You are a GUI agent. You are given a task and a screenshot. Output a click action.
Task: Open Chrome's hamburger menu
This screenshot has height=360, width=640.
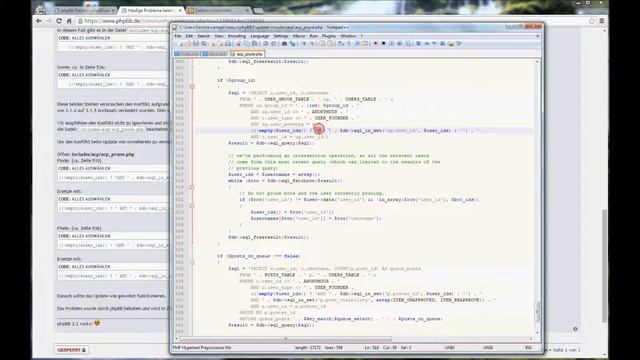602,21
